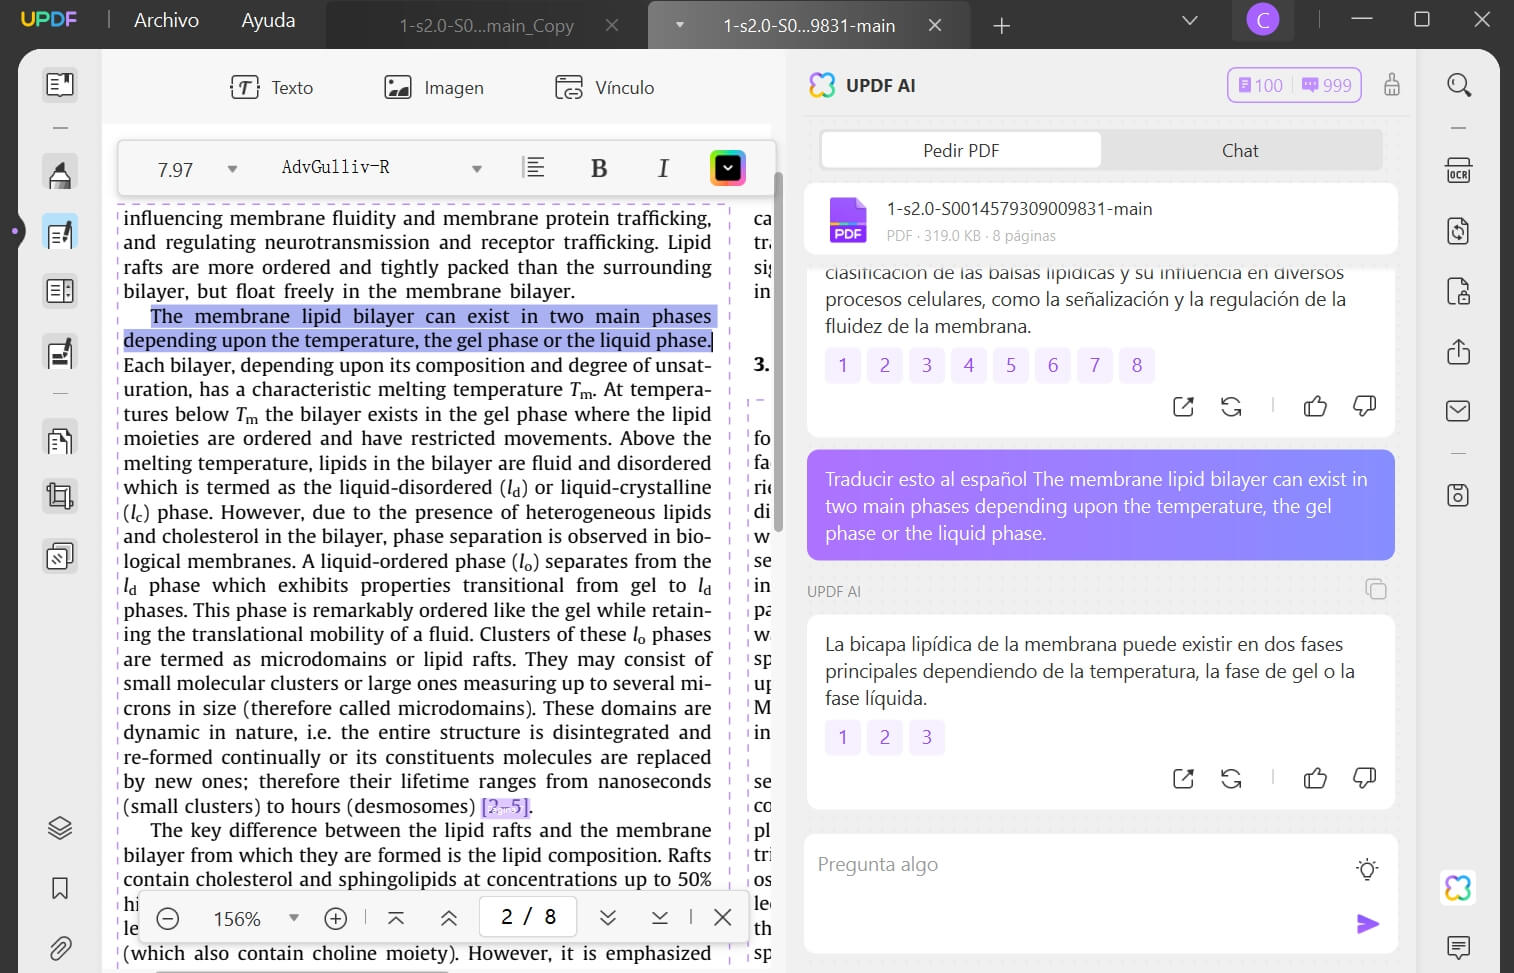This screenshot has width=1514, height=973.
Task: Click the search magnifier icon
Action: click(x=1459, y=86)
